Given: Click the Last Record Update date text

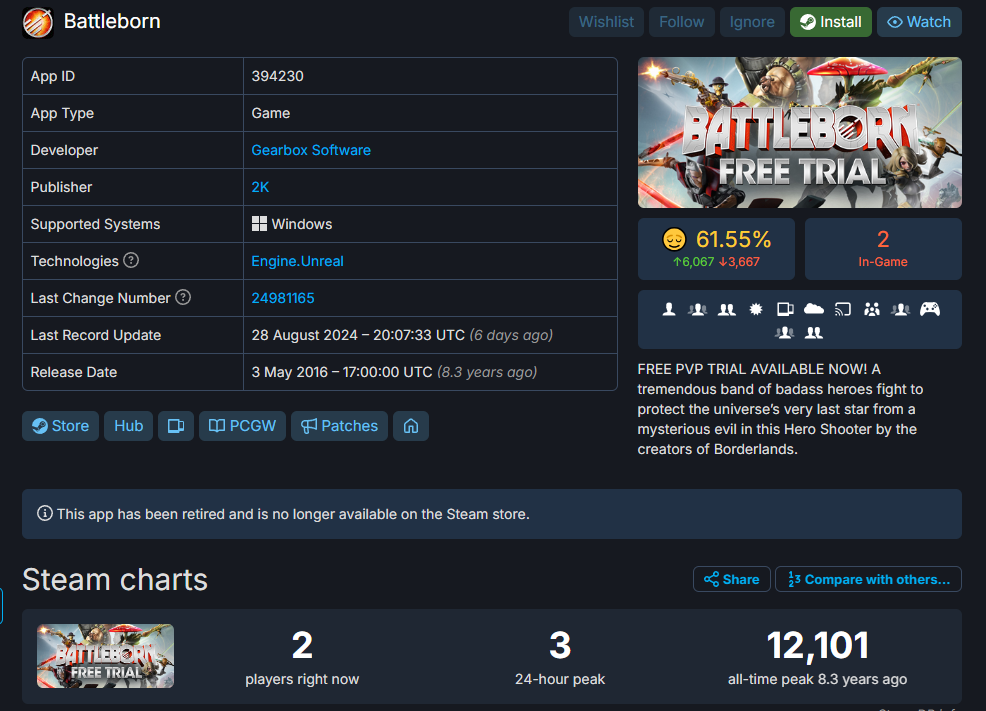Looking at the screenshot, I should 358,336.
